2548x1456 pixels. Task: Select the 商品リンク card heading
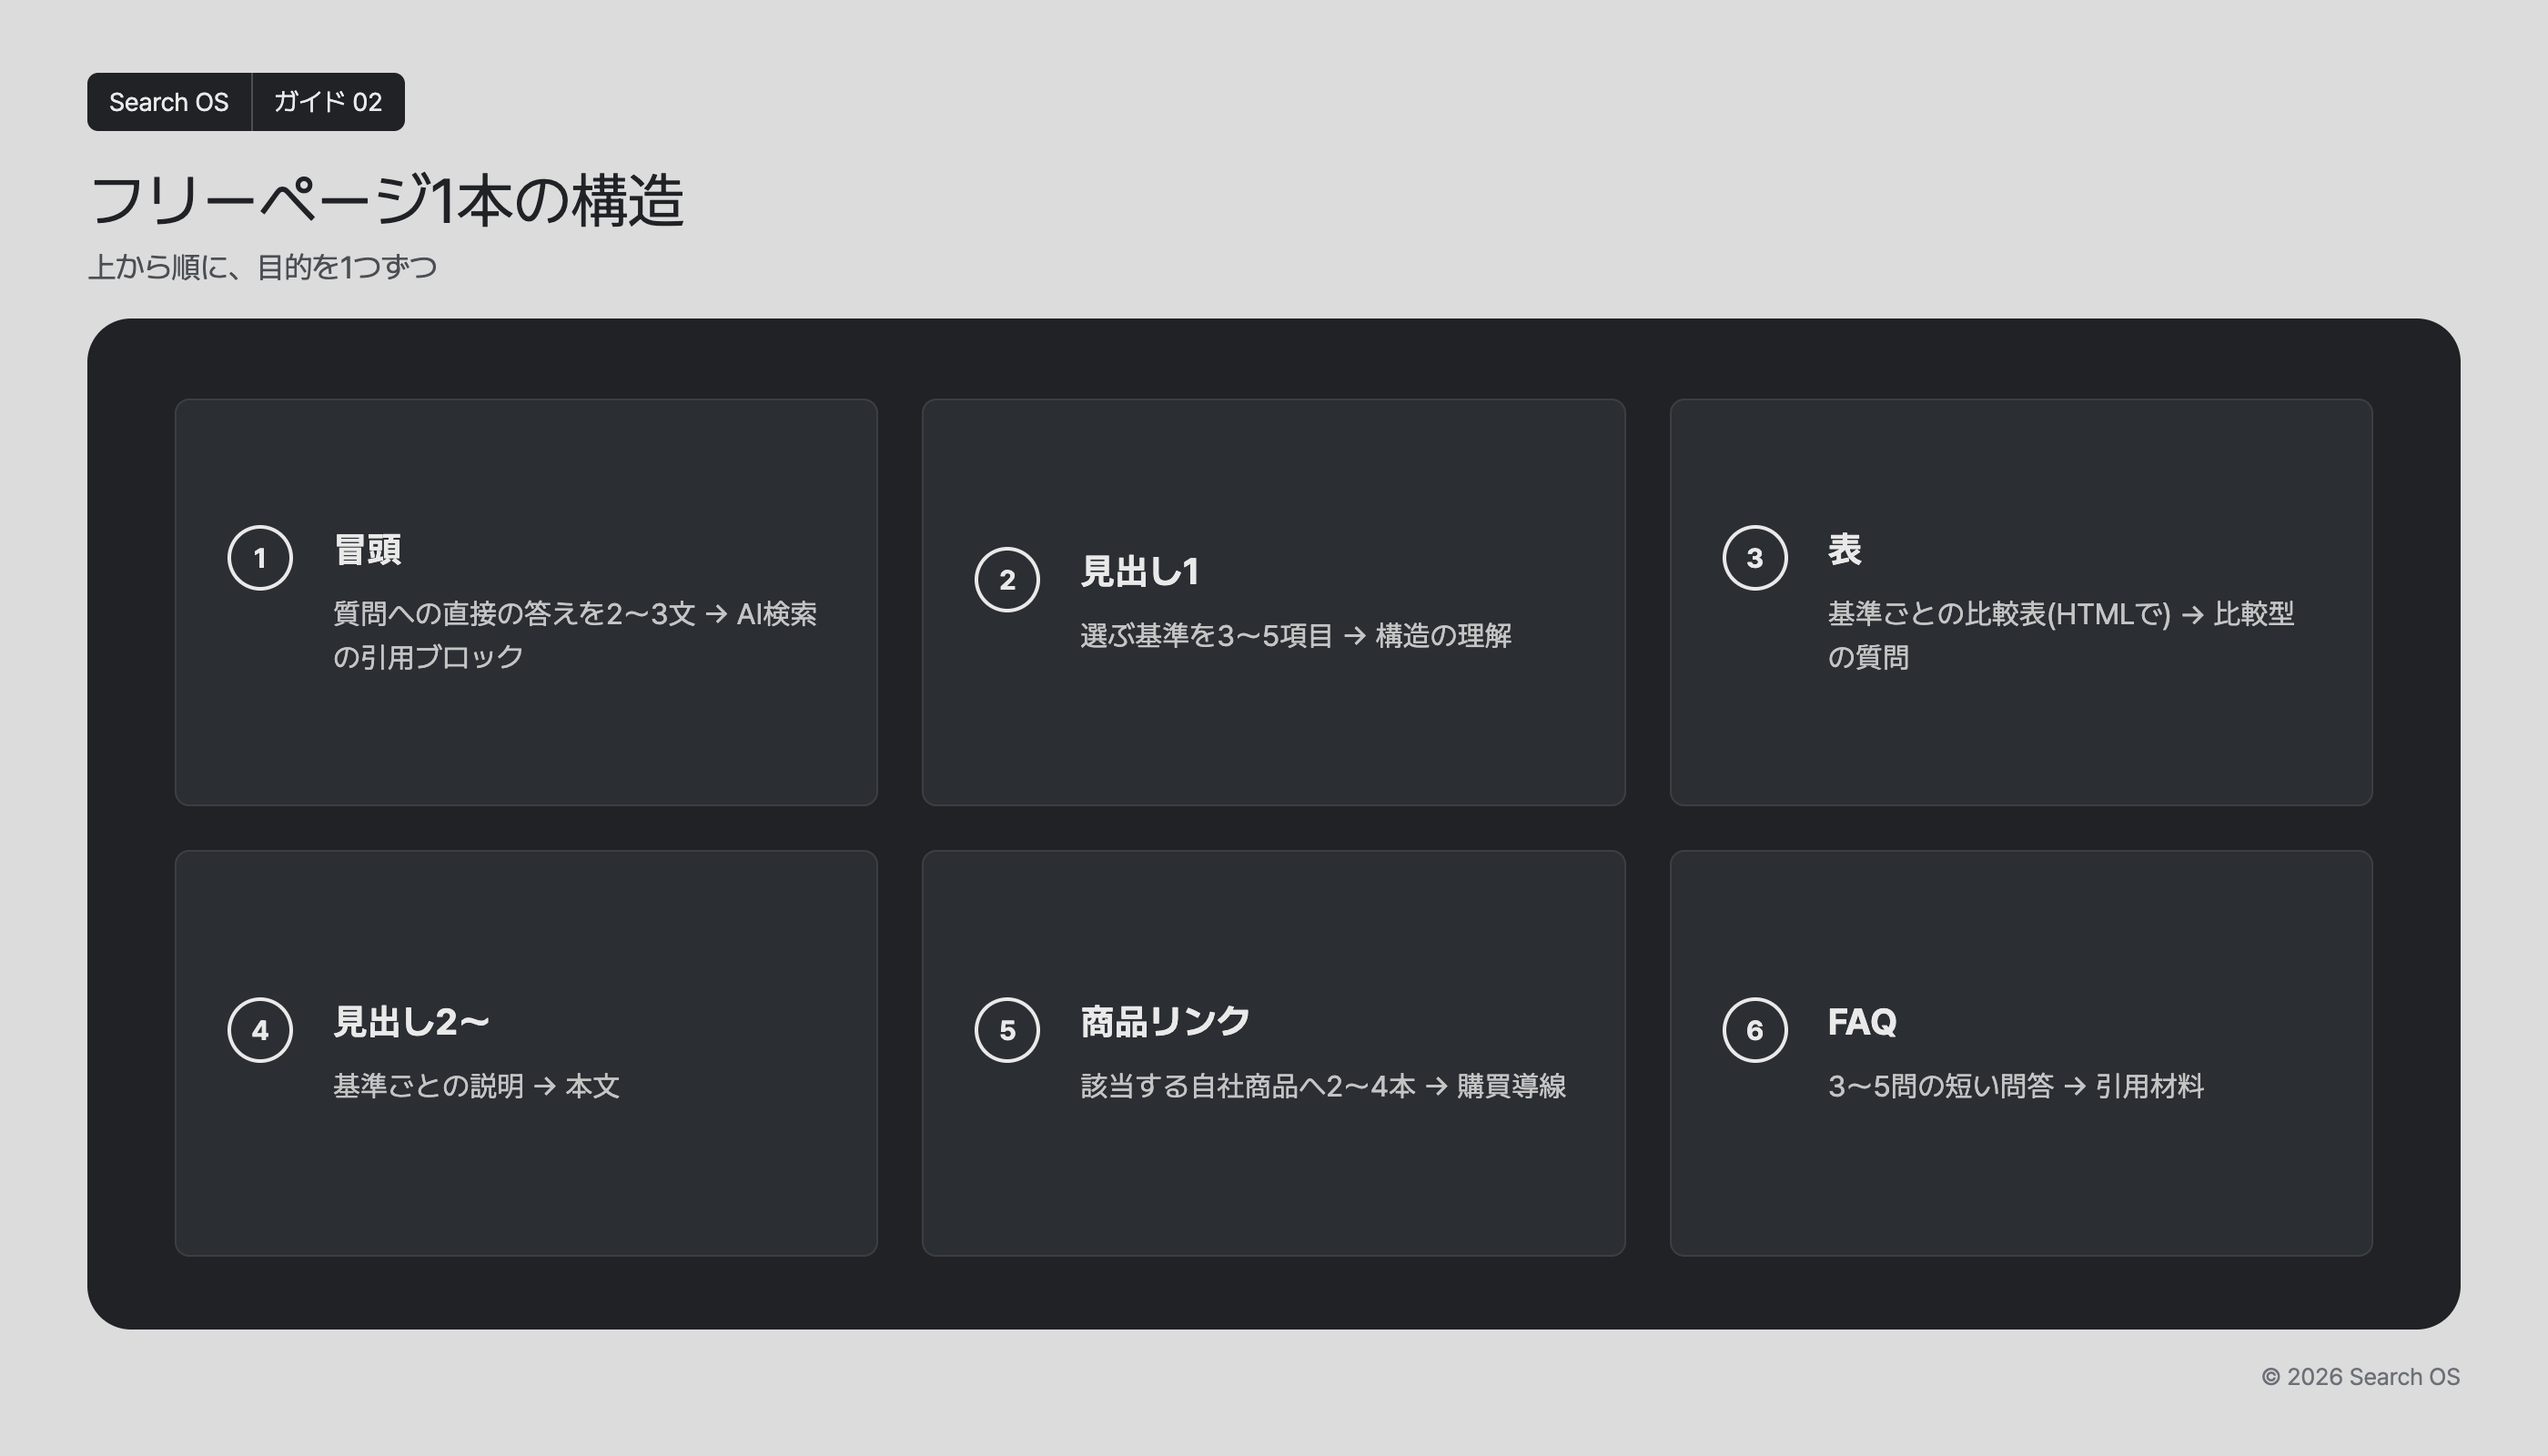tap(1165, 1021)
